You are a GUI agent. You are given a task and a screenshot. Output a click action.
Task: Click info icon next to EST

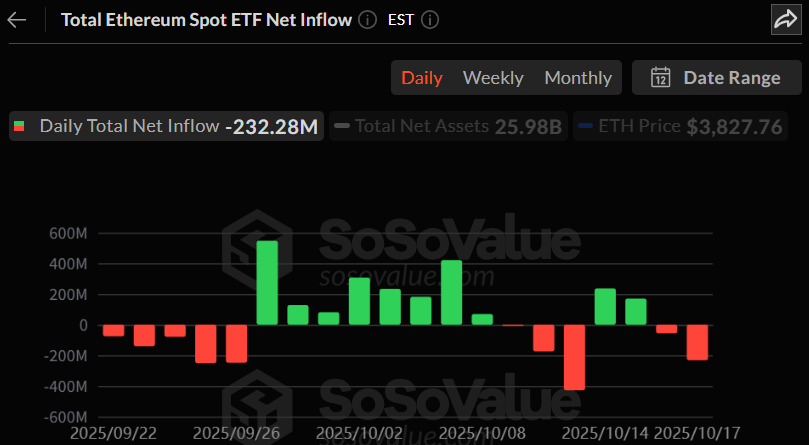point(430,20)
